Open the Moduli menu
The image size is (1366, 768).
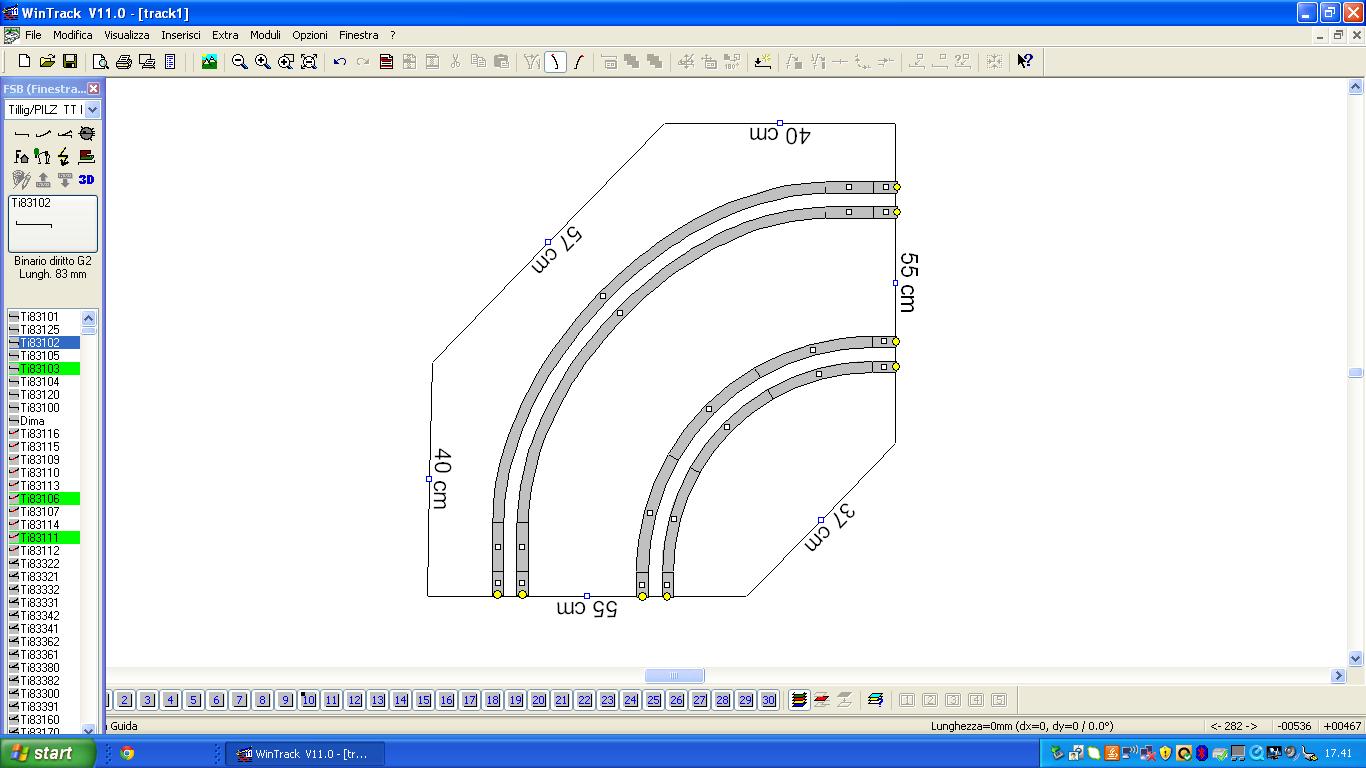tap(265, 35)
